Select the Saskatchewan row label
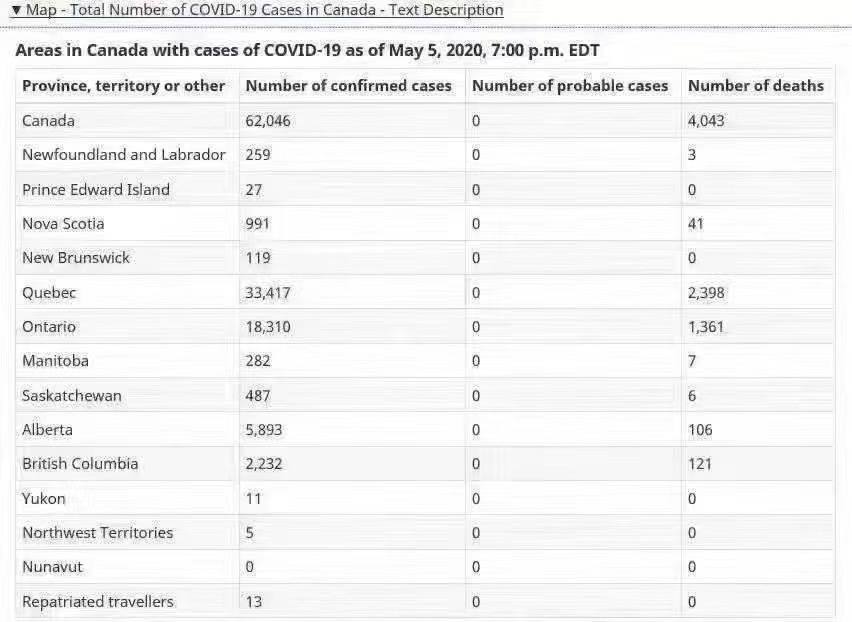852x622 pixels. click(72, 396)
